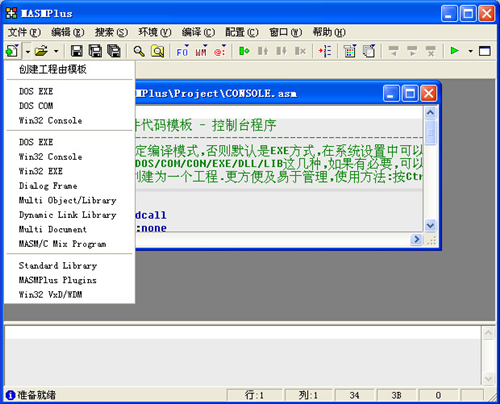Image resolution: width=500 pixels, height=404 pixels.
Task: Open the 编译(C) menu
Action: 198,32
